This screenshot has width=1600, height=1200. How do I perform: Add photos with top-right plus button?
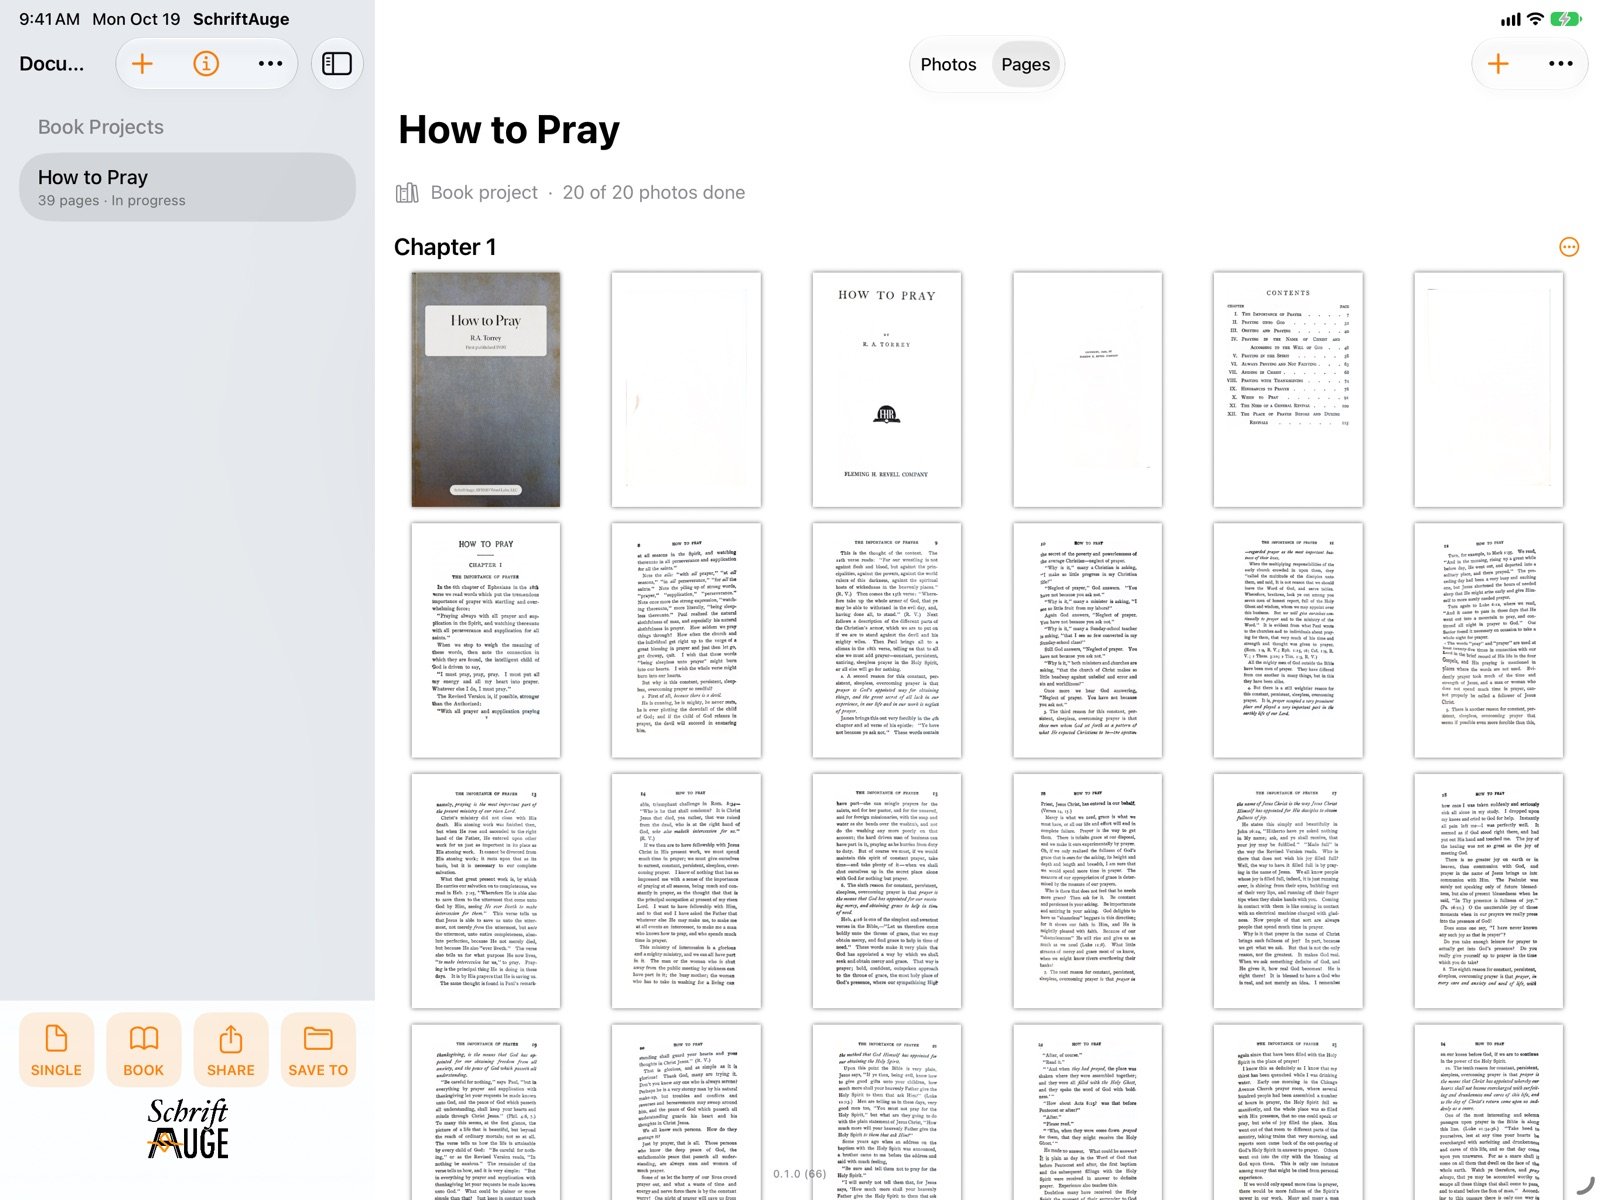(1498, 64)
